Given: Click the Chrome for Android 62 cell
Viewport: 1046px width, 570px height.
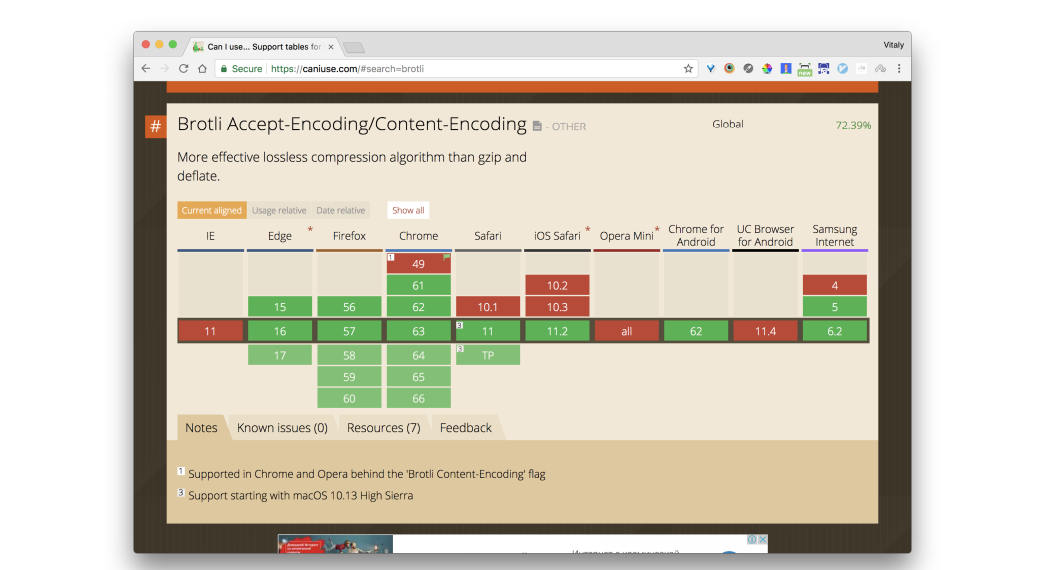Looking at the screenshot, I should point(696,331).
